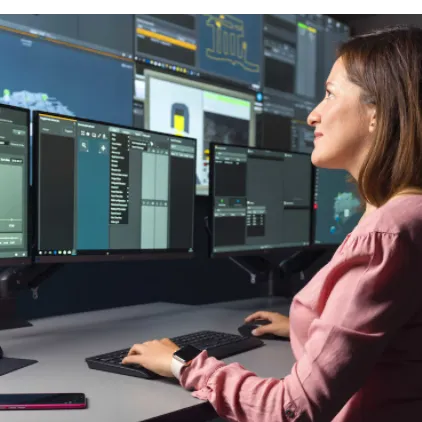Select the highlighted first tab on center monitor
Image resolution: width=422 pixels, height=422 pixels.
[114, 130]
